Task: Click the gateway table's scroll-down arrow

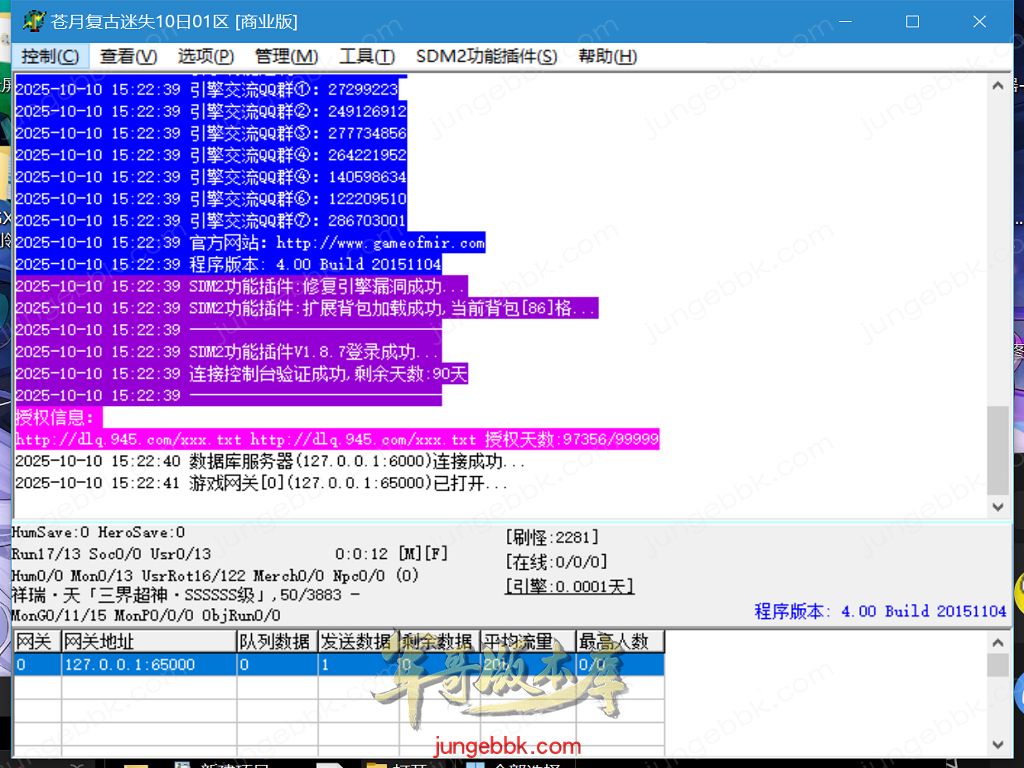Action: pos(997,744)
